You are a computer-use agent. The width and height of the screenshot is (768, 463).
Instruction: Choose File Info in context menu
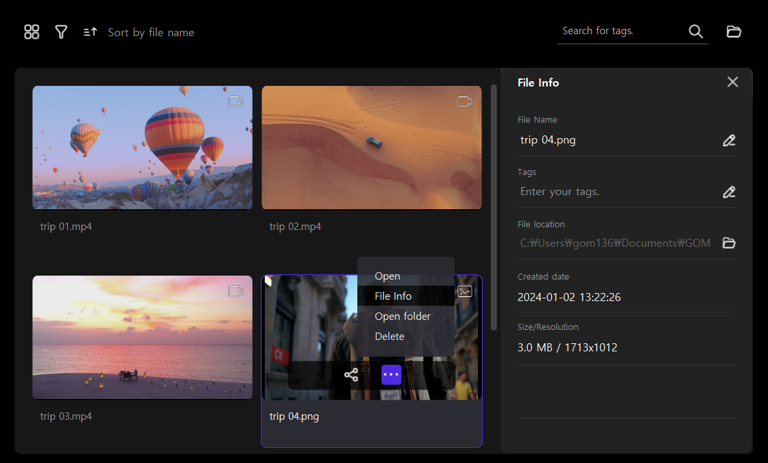point(393,296)
